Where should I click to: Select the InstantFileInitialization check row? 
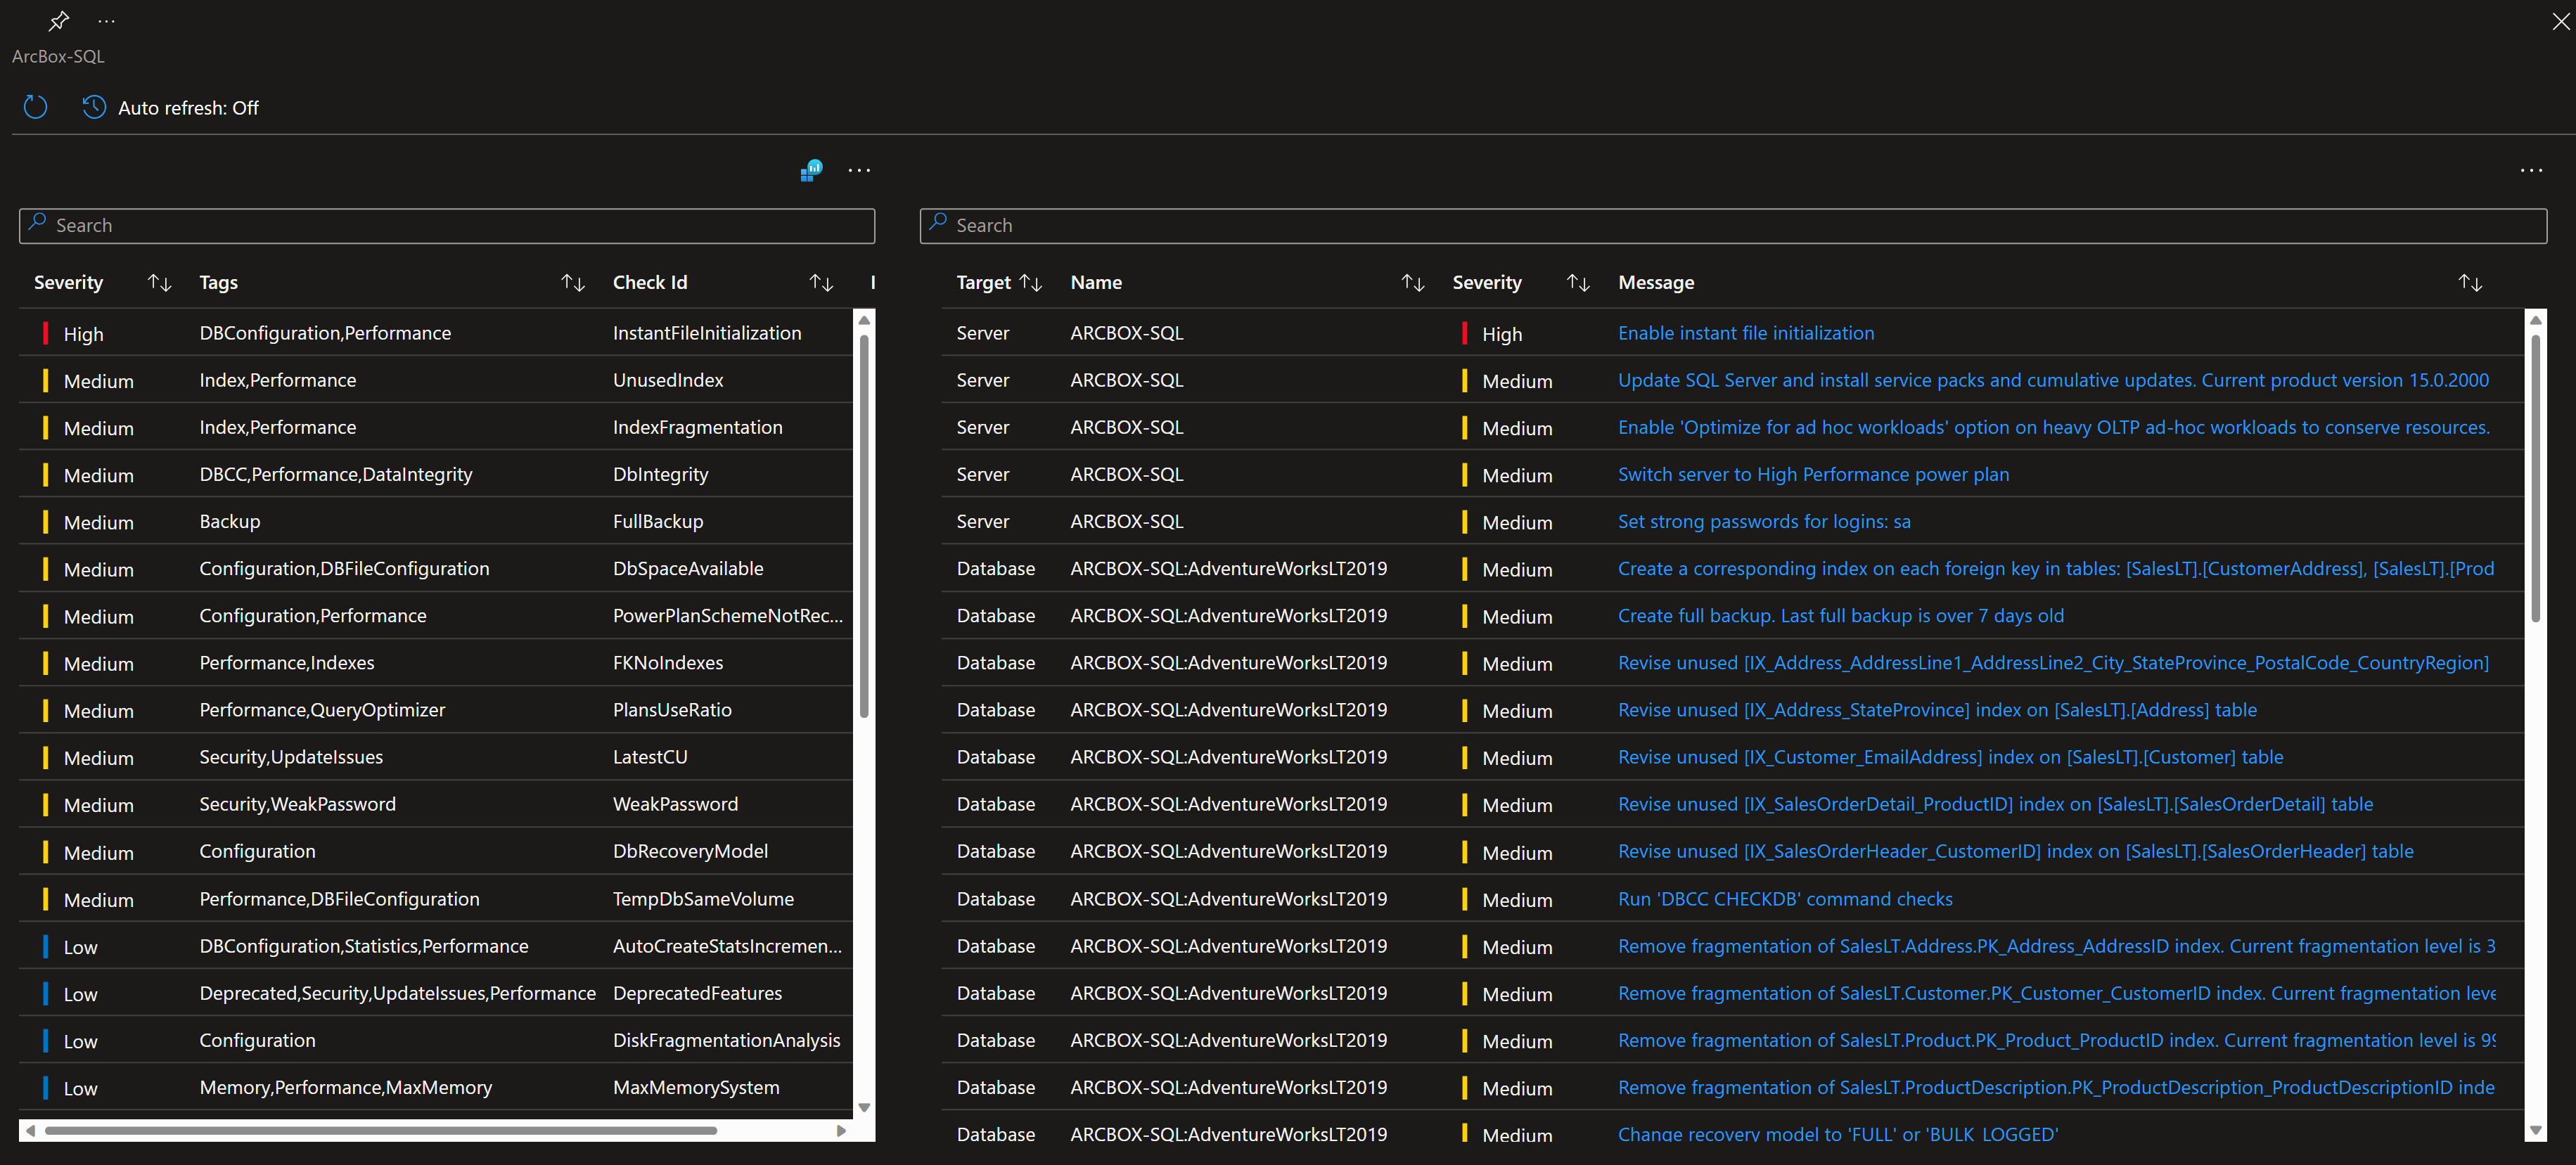(x=436, y=333)
